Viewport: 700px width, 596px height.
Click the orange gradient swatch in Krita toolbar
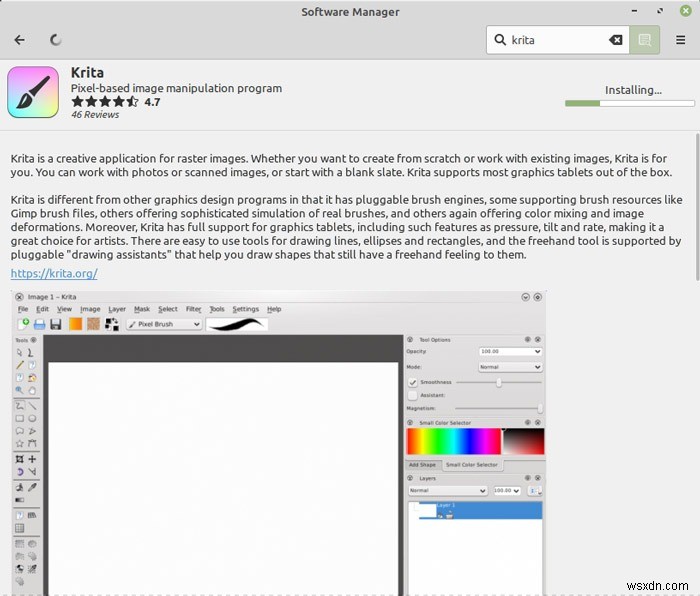point(75,324)
